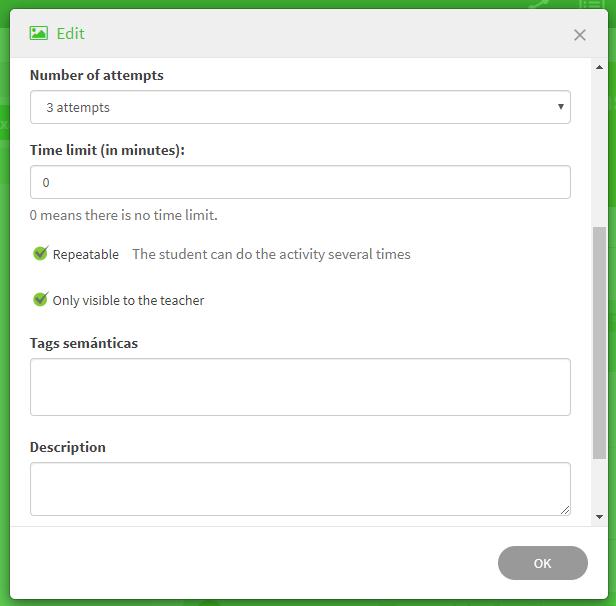Click inside the Description text area
The height and width of the screenshot is (606, 616).
click(300, 489)
